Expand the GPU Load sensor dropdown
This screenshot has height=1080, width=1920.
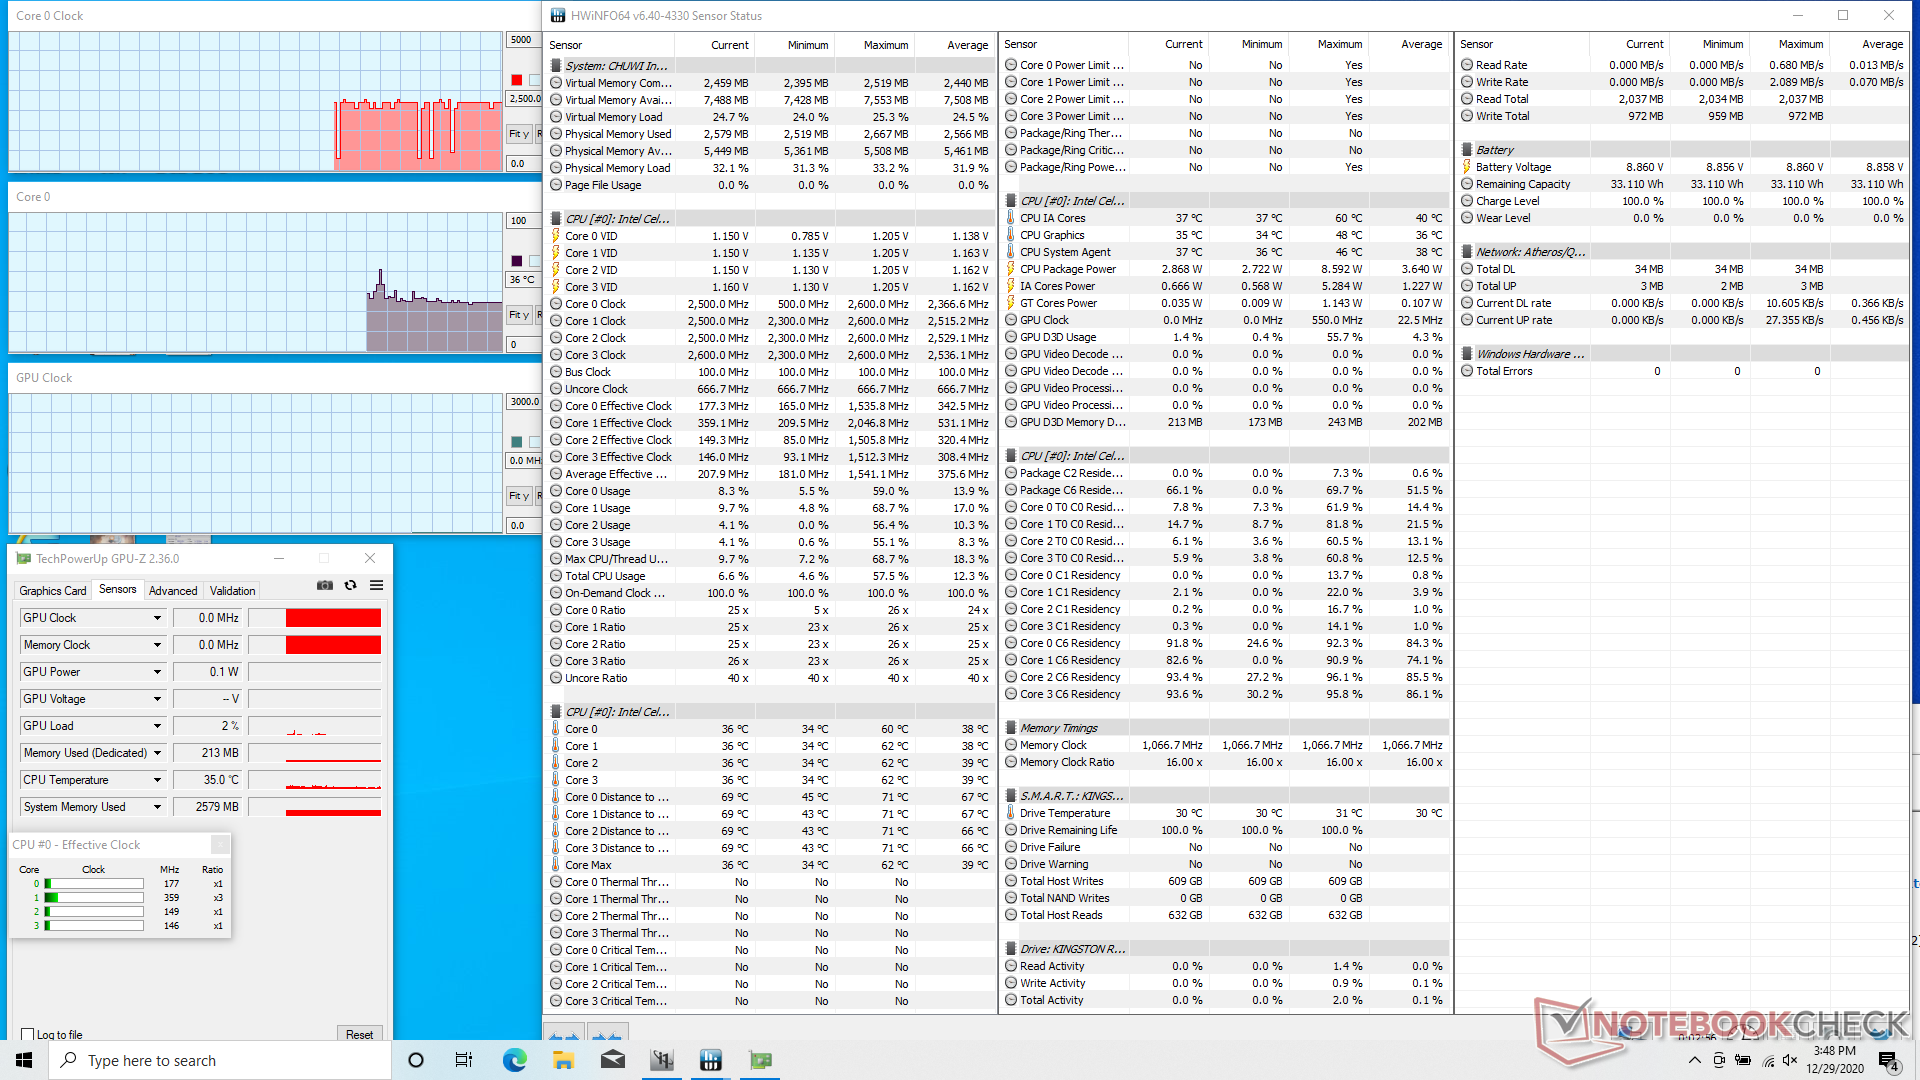[157, 726]
